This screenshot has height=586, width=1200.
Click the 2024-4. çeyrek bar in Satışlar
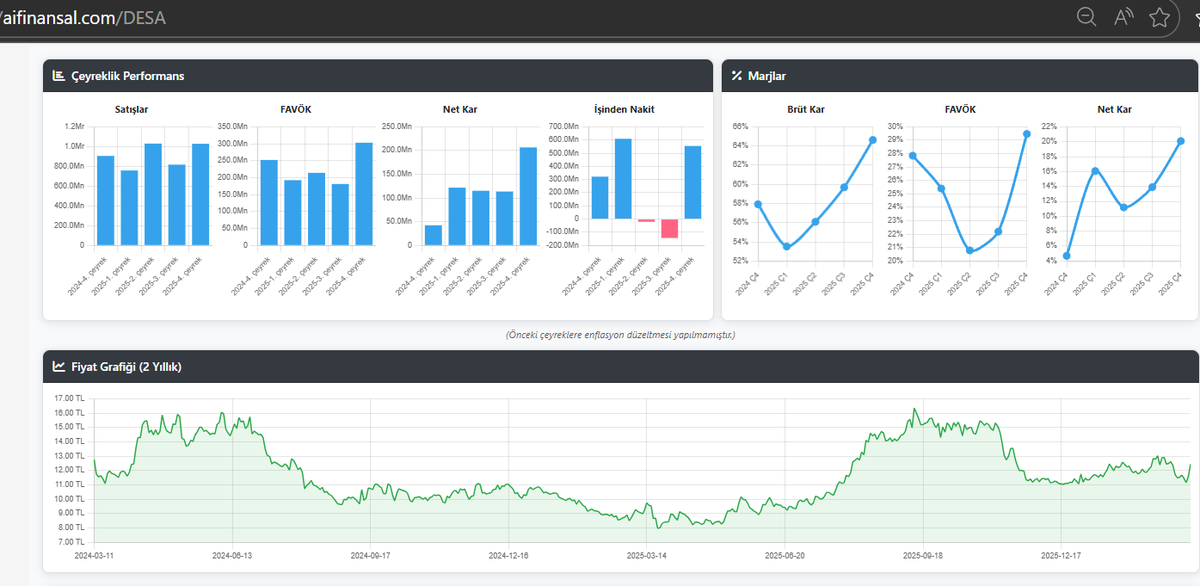coord(105,200)
